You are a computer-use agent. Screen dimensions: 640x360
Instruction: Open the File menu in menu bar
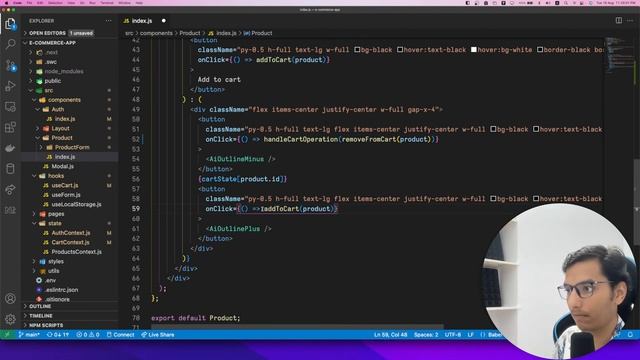(x=29, y=3)
